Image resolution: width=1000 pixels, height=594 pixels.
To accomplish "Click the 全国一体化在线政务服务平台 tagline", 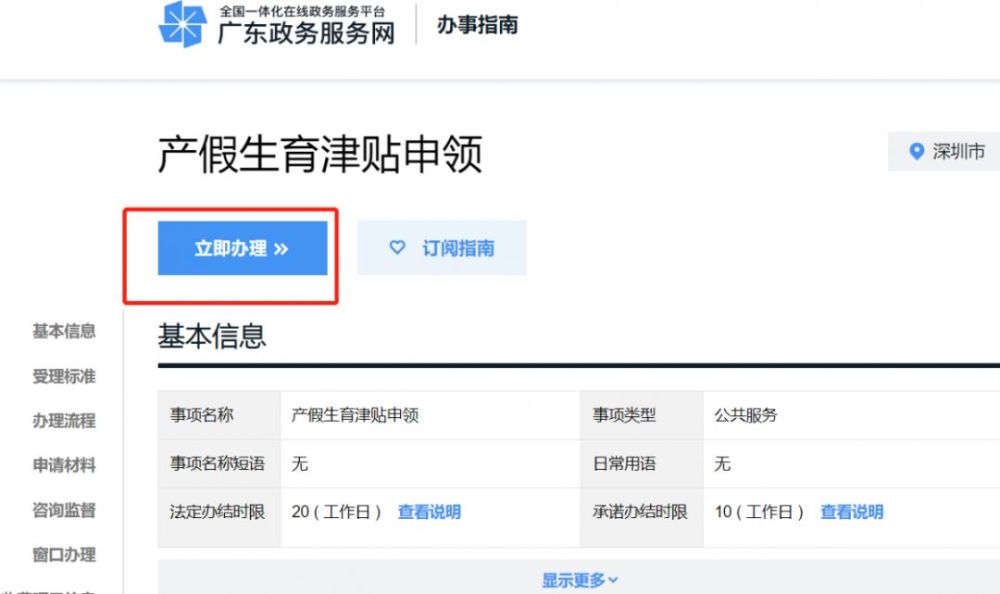I will pyautogui.click(x=302, y=11).
